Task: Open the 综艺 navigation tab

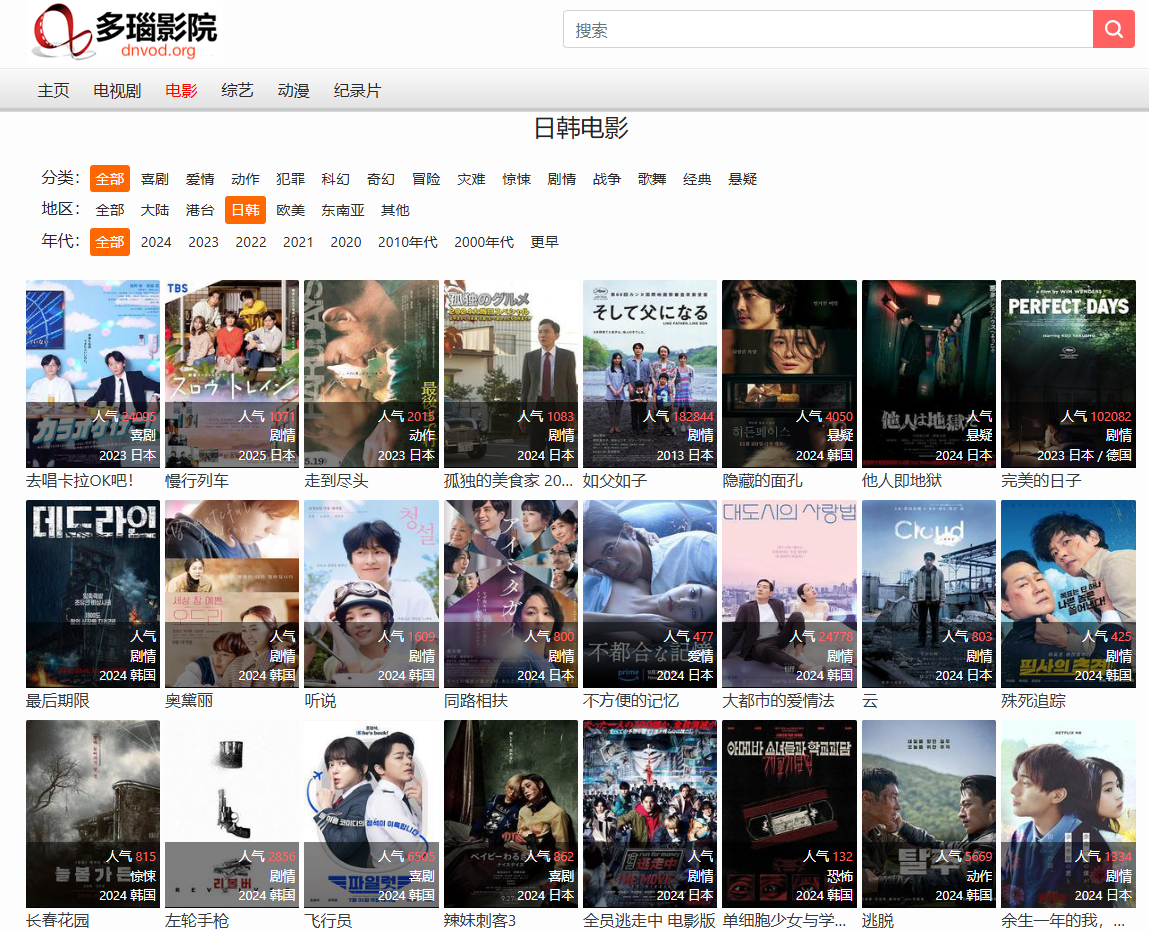Action: point(237,90)
